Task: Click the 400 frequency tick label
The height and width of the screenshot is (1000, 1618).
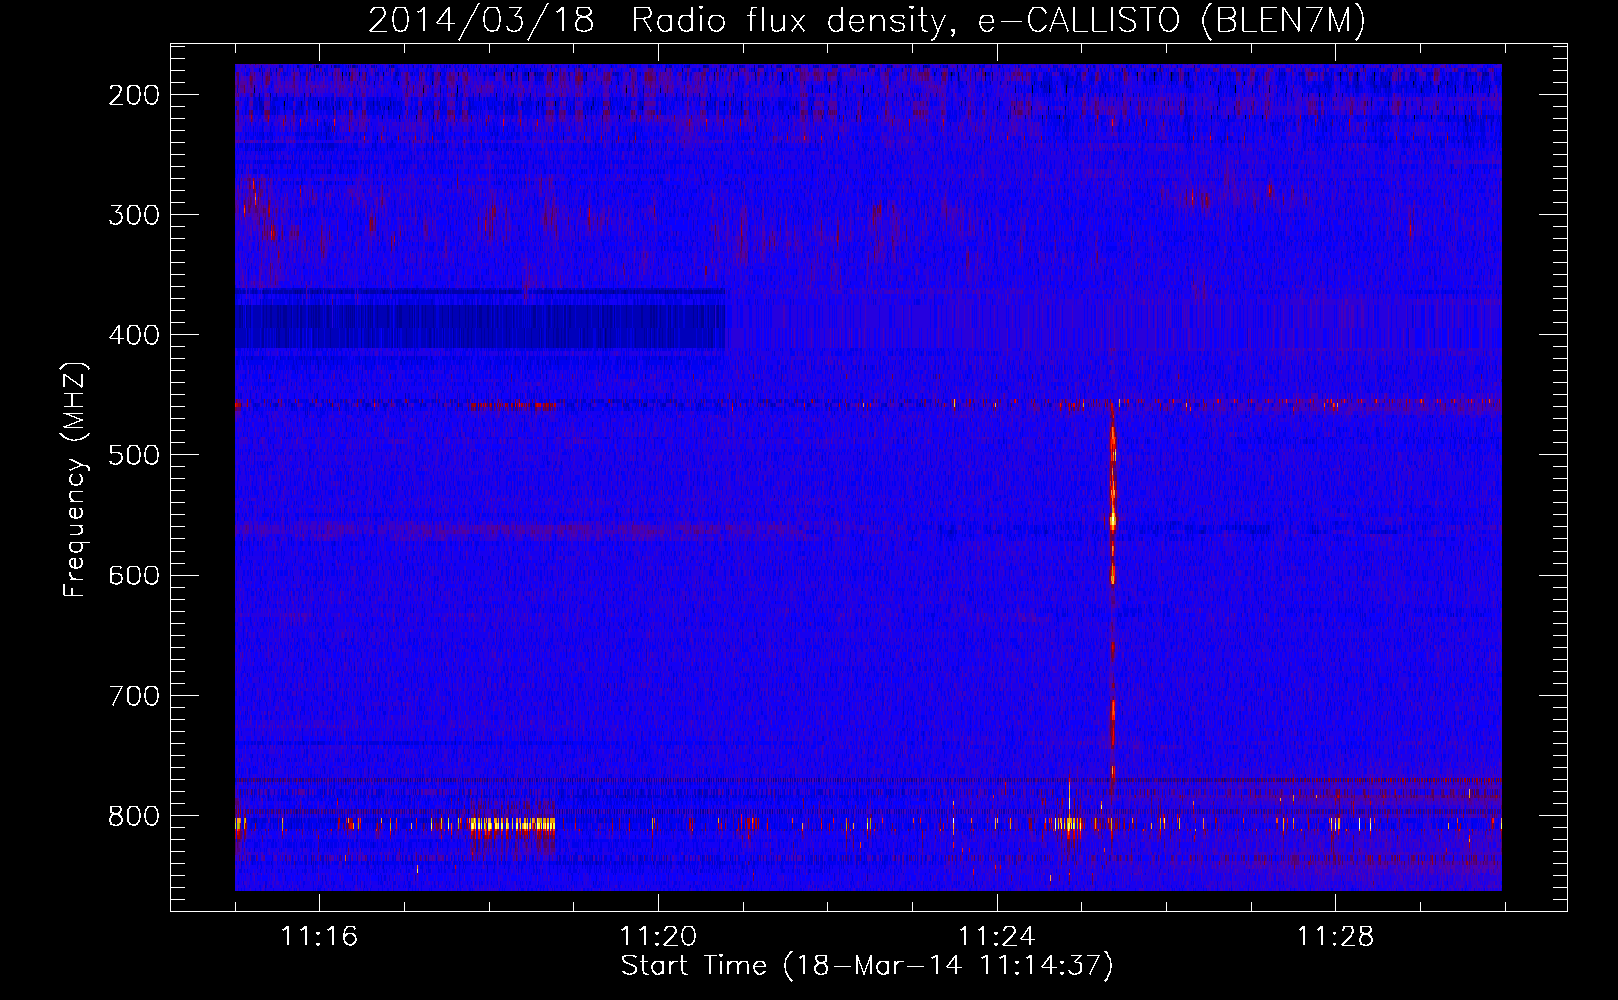Action: click(x=133, y=335)
